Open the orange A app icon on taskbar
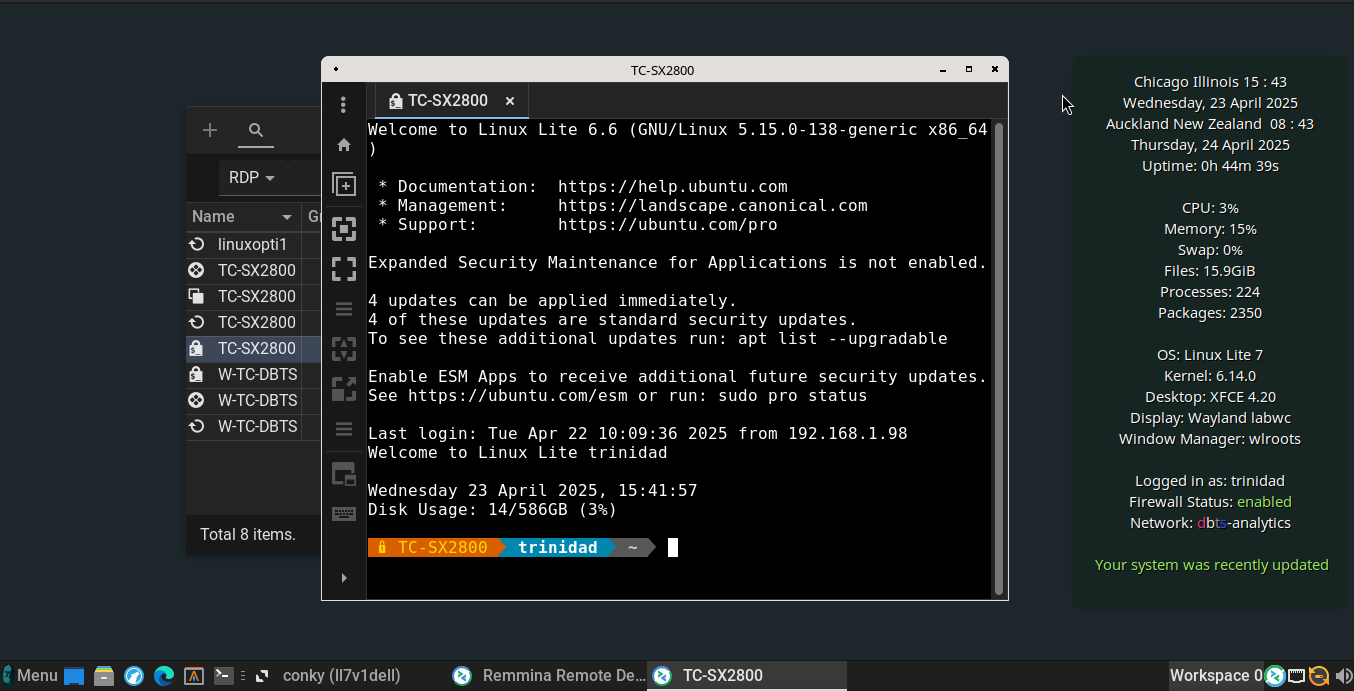 tap(194, 676)
